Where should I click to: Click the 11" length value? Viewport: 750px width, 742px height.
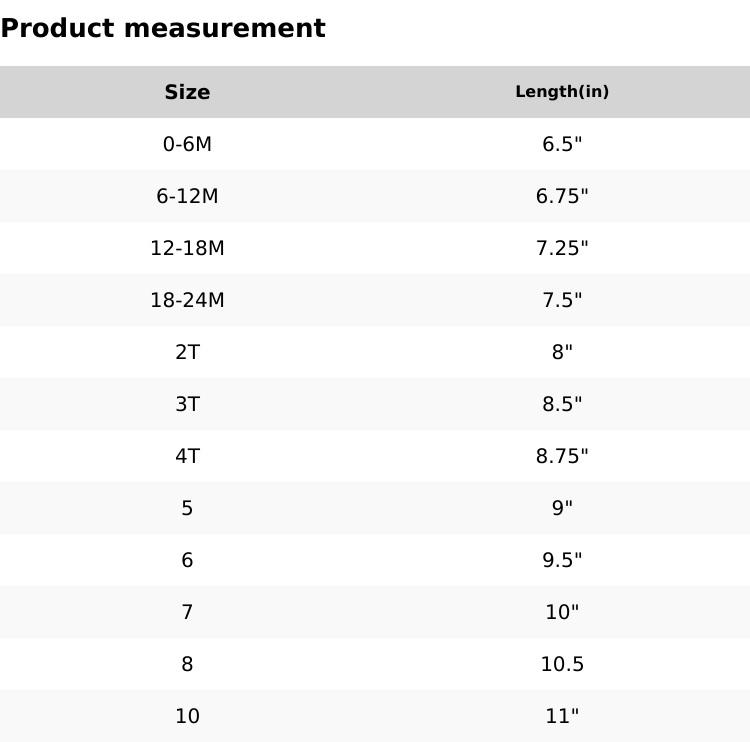coord(562,716)
